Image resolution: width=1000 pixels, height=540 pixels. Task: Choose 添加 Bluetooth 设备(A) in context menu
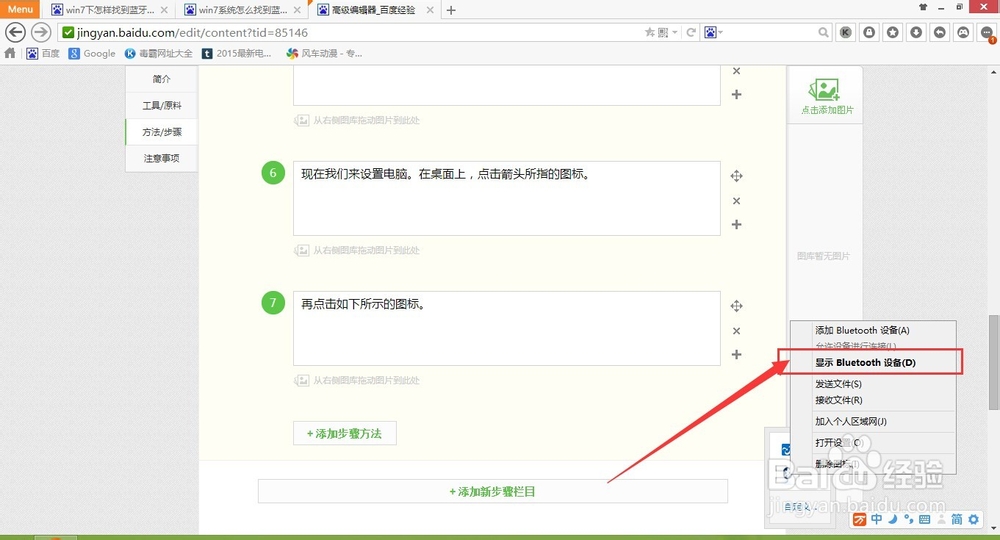click(x=862, y=330)
